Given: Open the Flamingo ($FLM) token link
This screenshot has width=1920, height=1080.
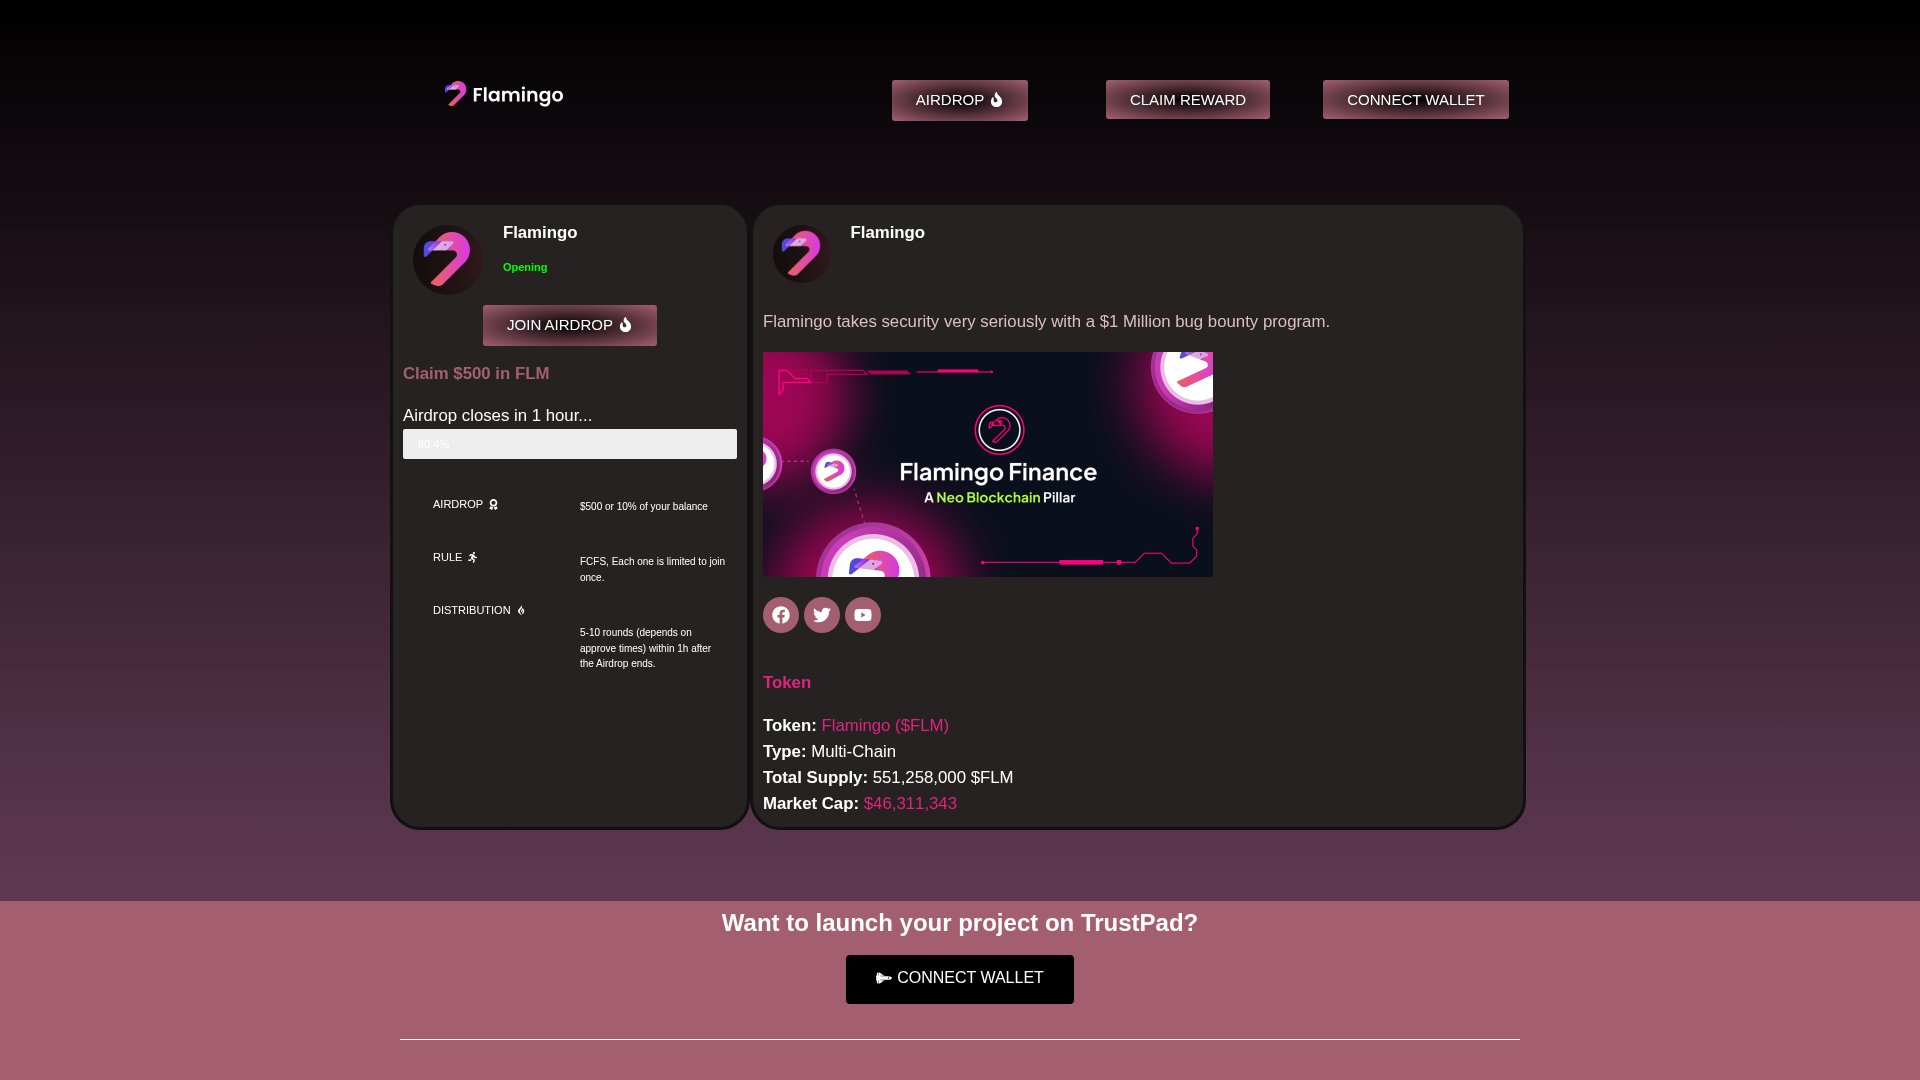Looking at the screenshot, I should coord(885,726).
